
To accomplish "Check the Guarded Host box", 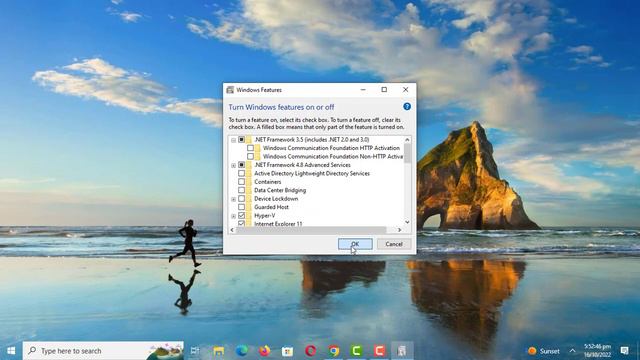I will point(241,207).
